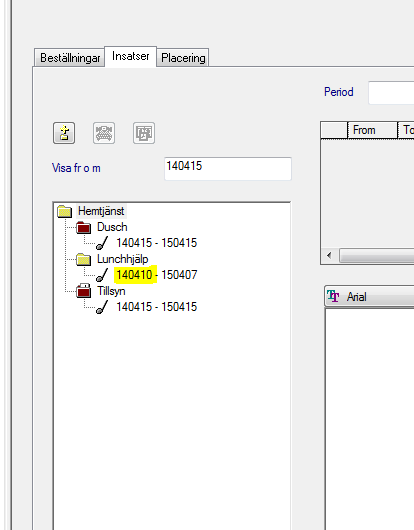
Task: Click the greyed telephone icon button
Action: [x=104, y=133]
